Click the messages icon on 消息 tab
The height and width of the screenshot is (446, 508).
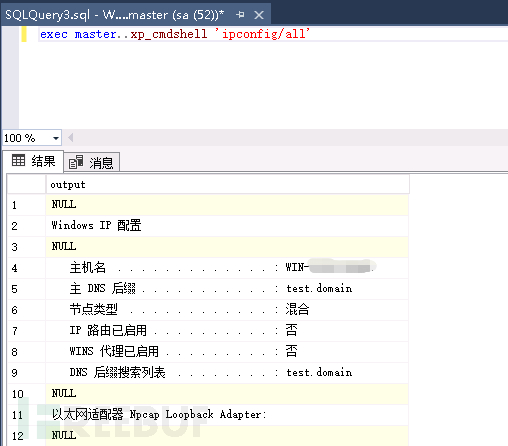pos(76,162)
